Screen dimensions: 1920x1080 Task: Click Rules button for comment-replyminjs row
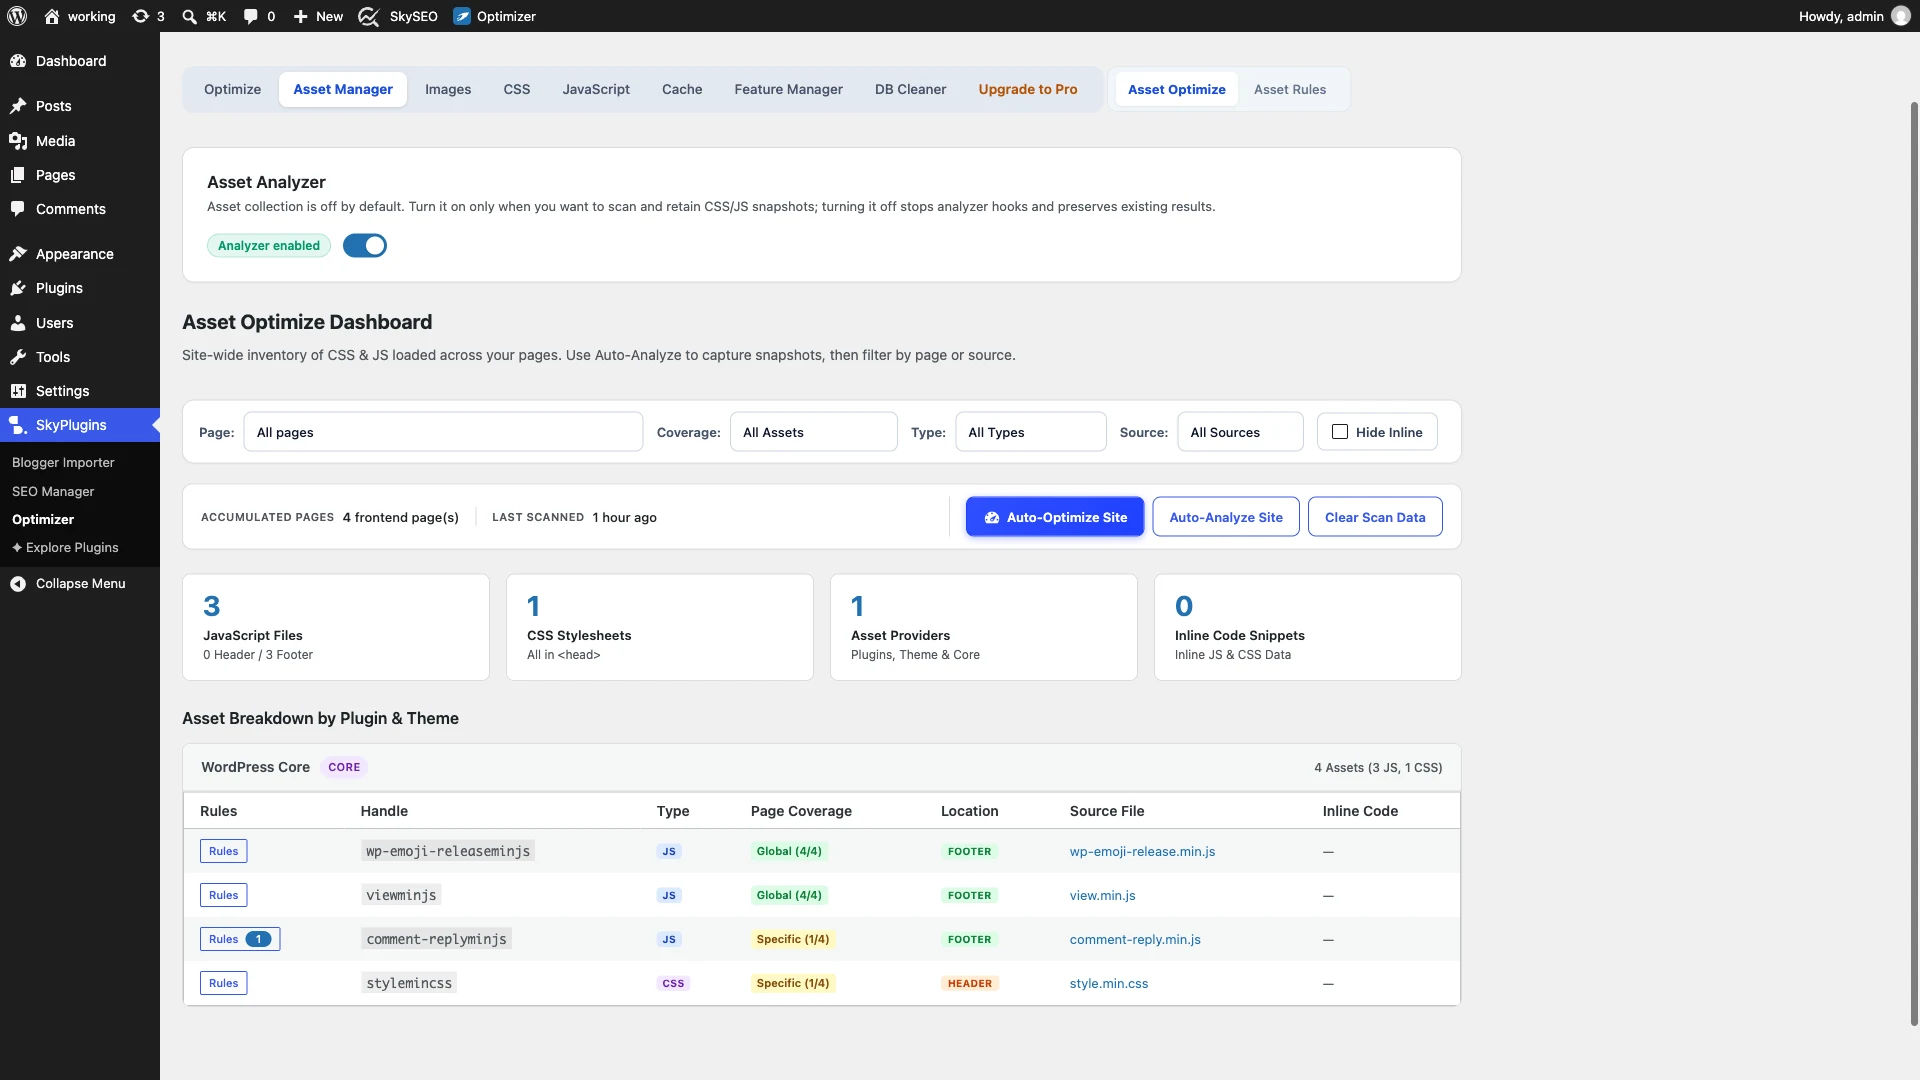point(240,939)
